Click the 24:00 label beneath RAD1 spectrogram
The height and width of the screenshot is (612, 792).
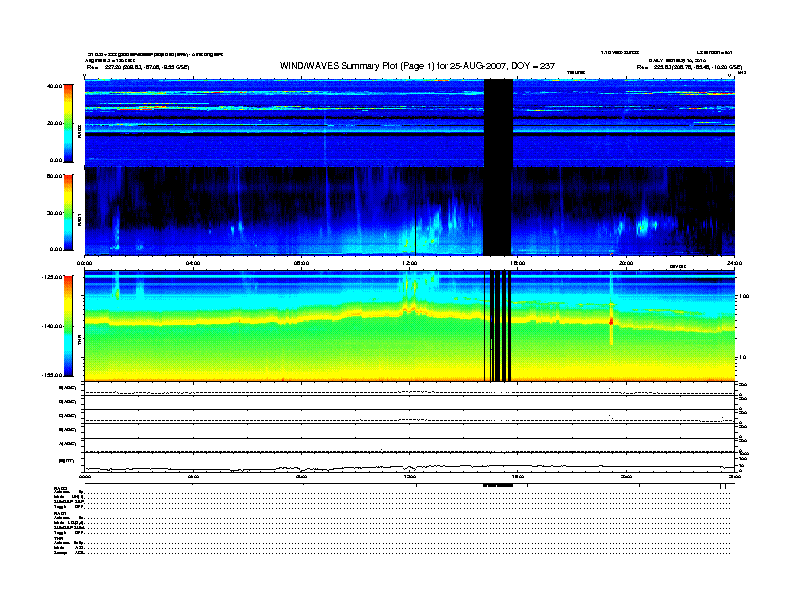[x=734, y=263]
